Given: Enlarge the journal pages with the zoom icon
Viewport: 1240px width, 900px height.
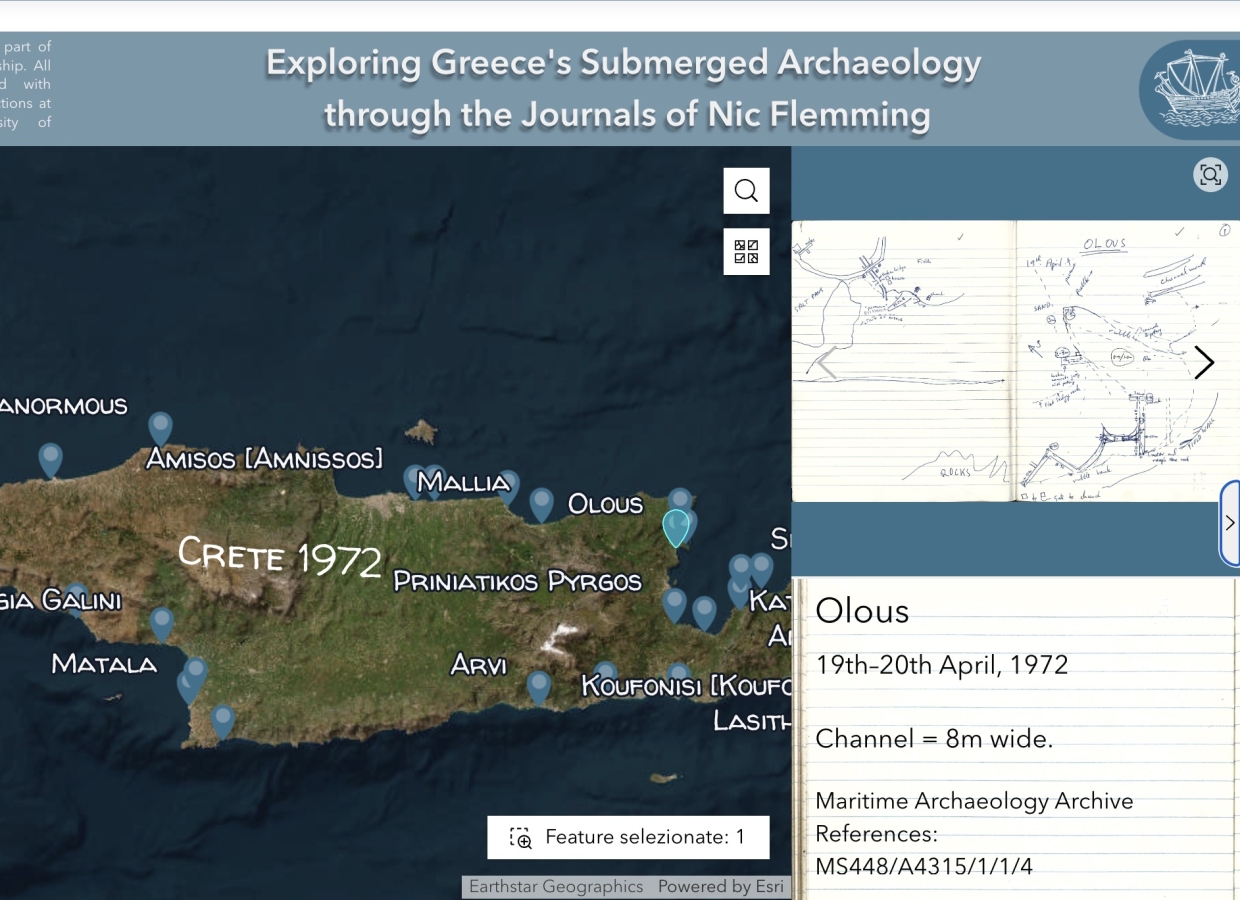Looking at the screenshot, I should pyautogui.click(x=1210, y=174).
